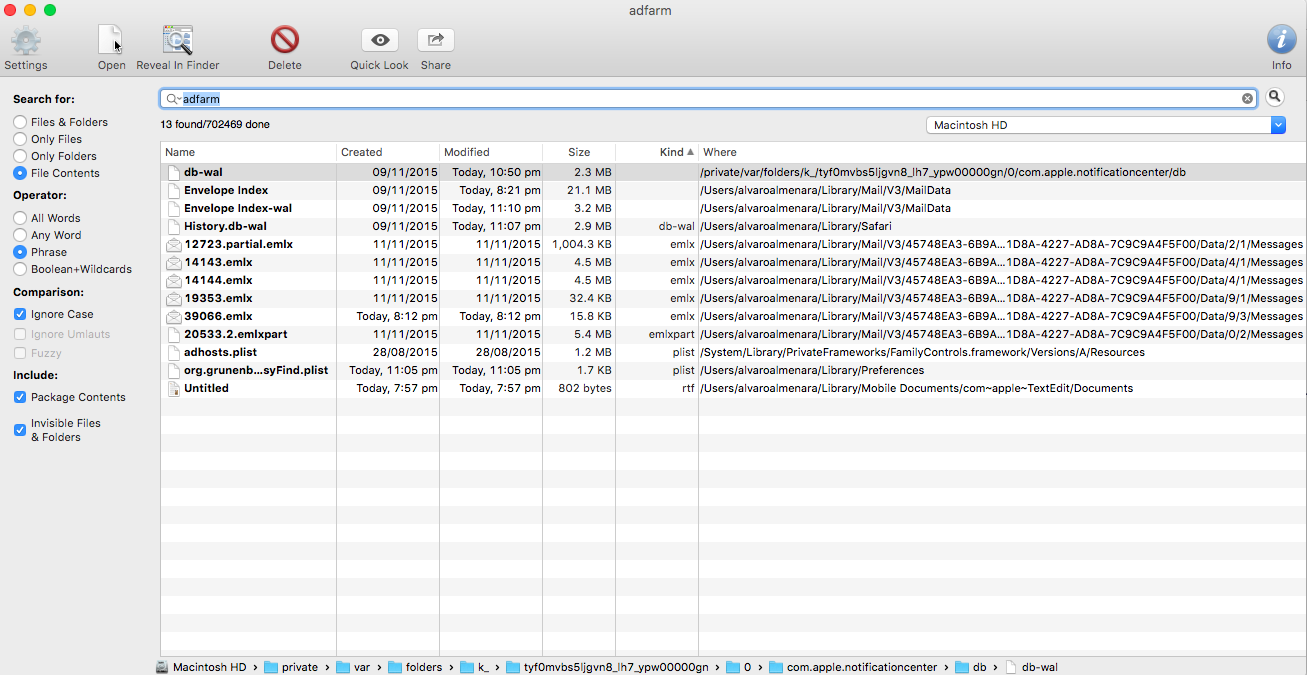Click mail icon of 19353.emlx
The height and width of the screenshot is (675, 1307).
pyautogui.click(x=173, y=298)
